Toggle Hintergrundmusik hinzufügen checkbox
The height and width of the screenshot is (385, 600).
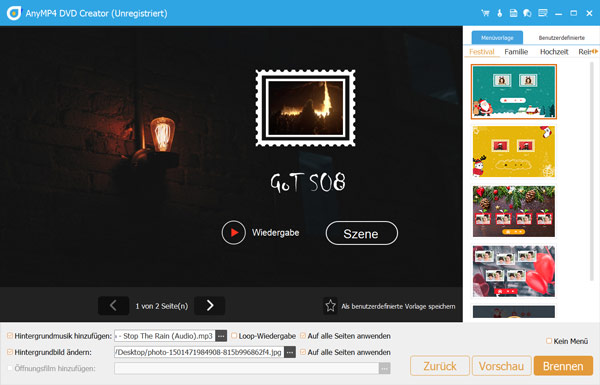[10, 336]
